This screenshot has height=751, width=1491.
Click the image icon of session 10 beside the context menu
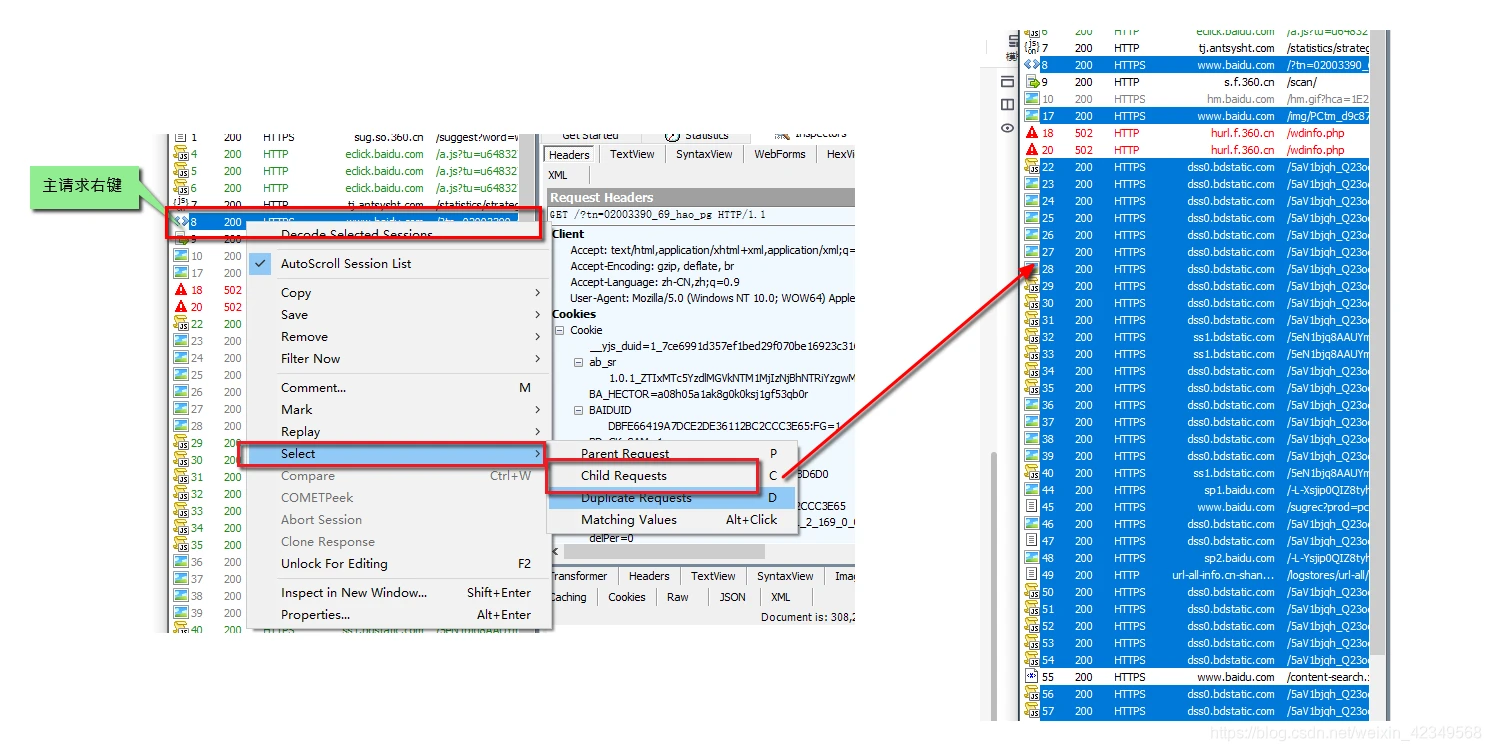click(x=181, y=256)
